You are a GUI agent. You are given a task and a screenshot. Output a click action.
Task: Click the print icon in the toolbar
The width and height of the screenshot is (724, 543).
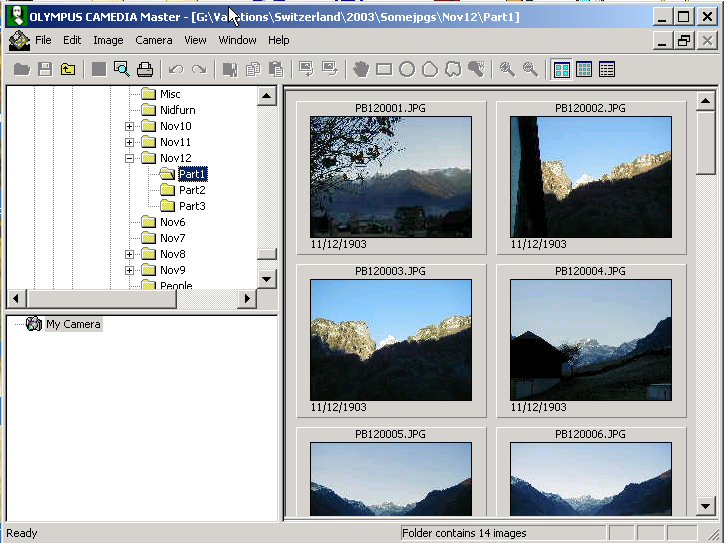[x=145, y=69]
